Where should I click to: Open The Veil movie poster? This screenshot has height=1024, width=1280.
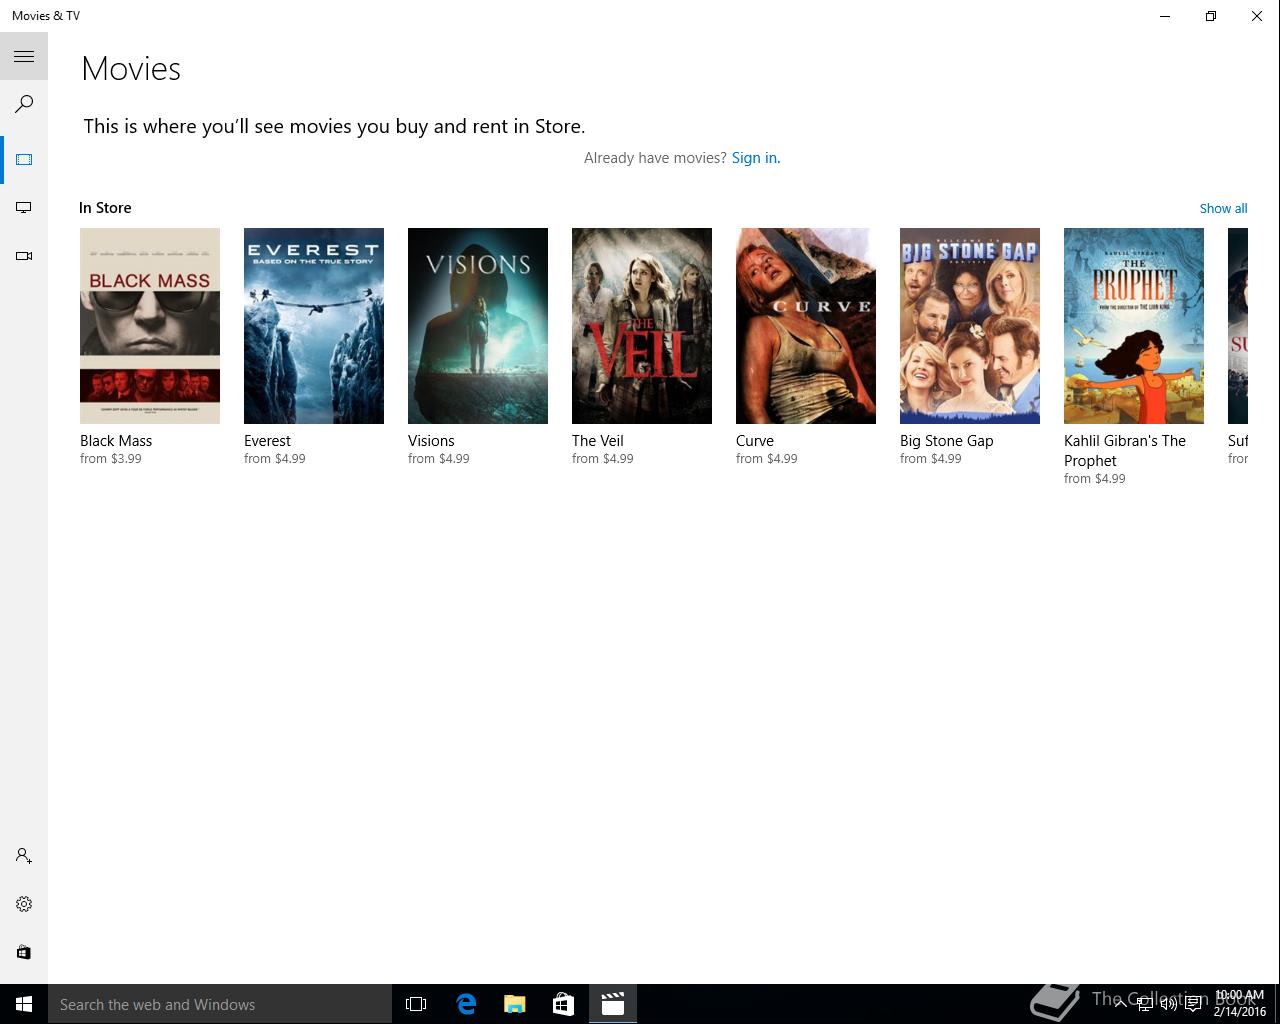pos(642,326)
